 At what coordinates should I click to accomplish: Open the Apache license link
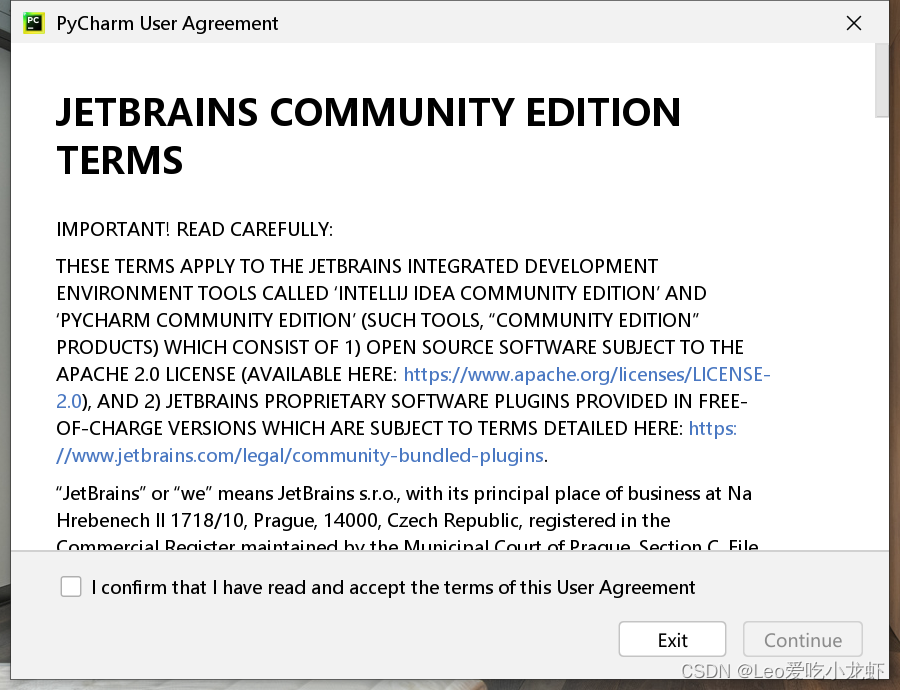[x=587, y=374]
